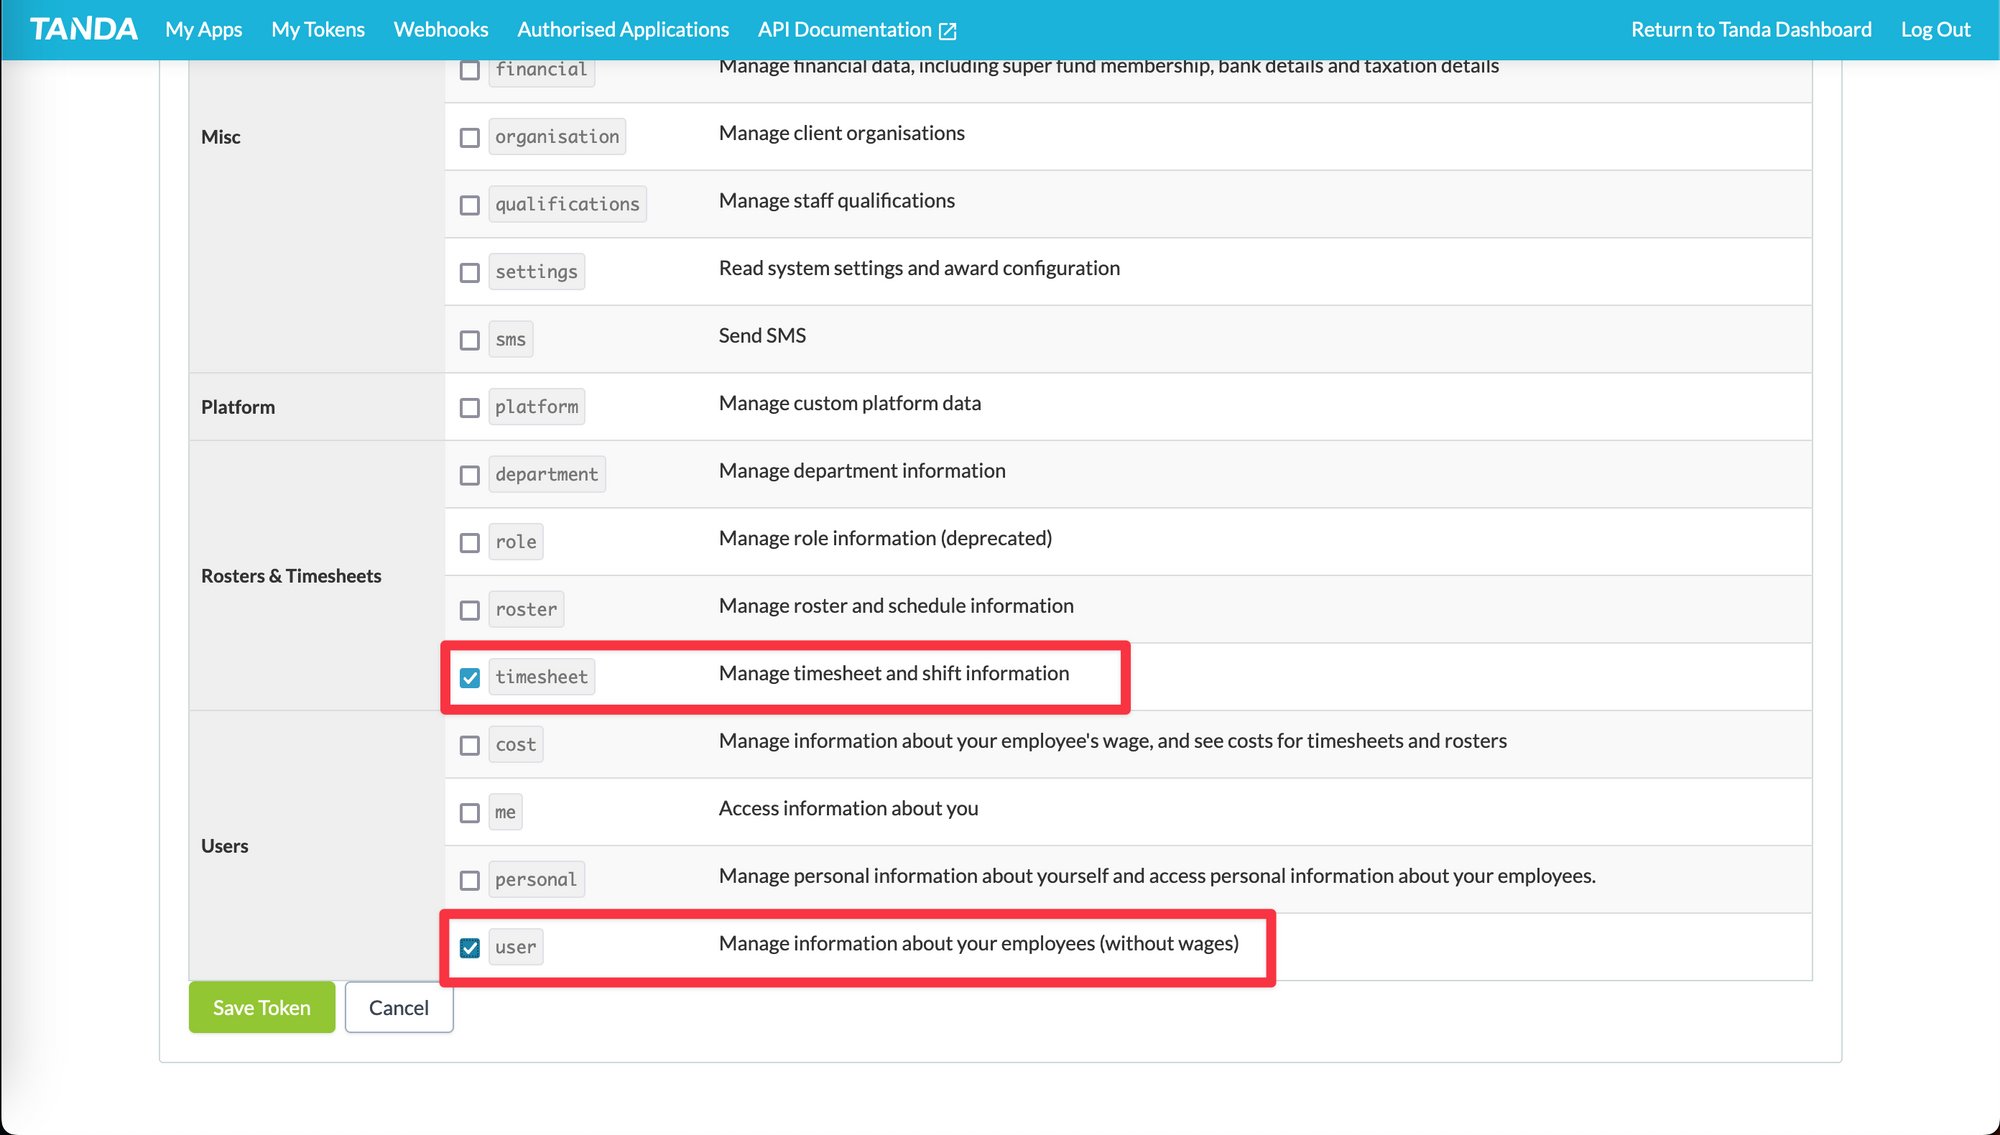This screenshot has height=1135, width=2000.
Task: Click Return to Tanda Dashboard
Action: (1751, 30)
